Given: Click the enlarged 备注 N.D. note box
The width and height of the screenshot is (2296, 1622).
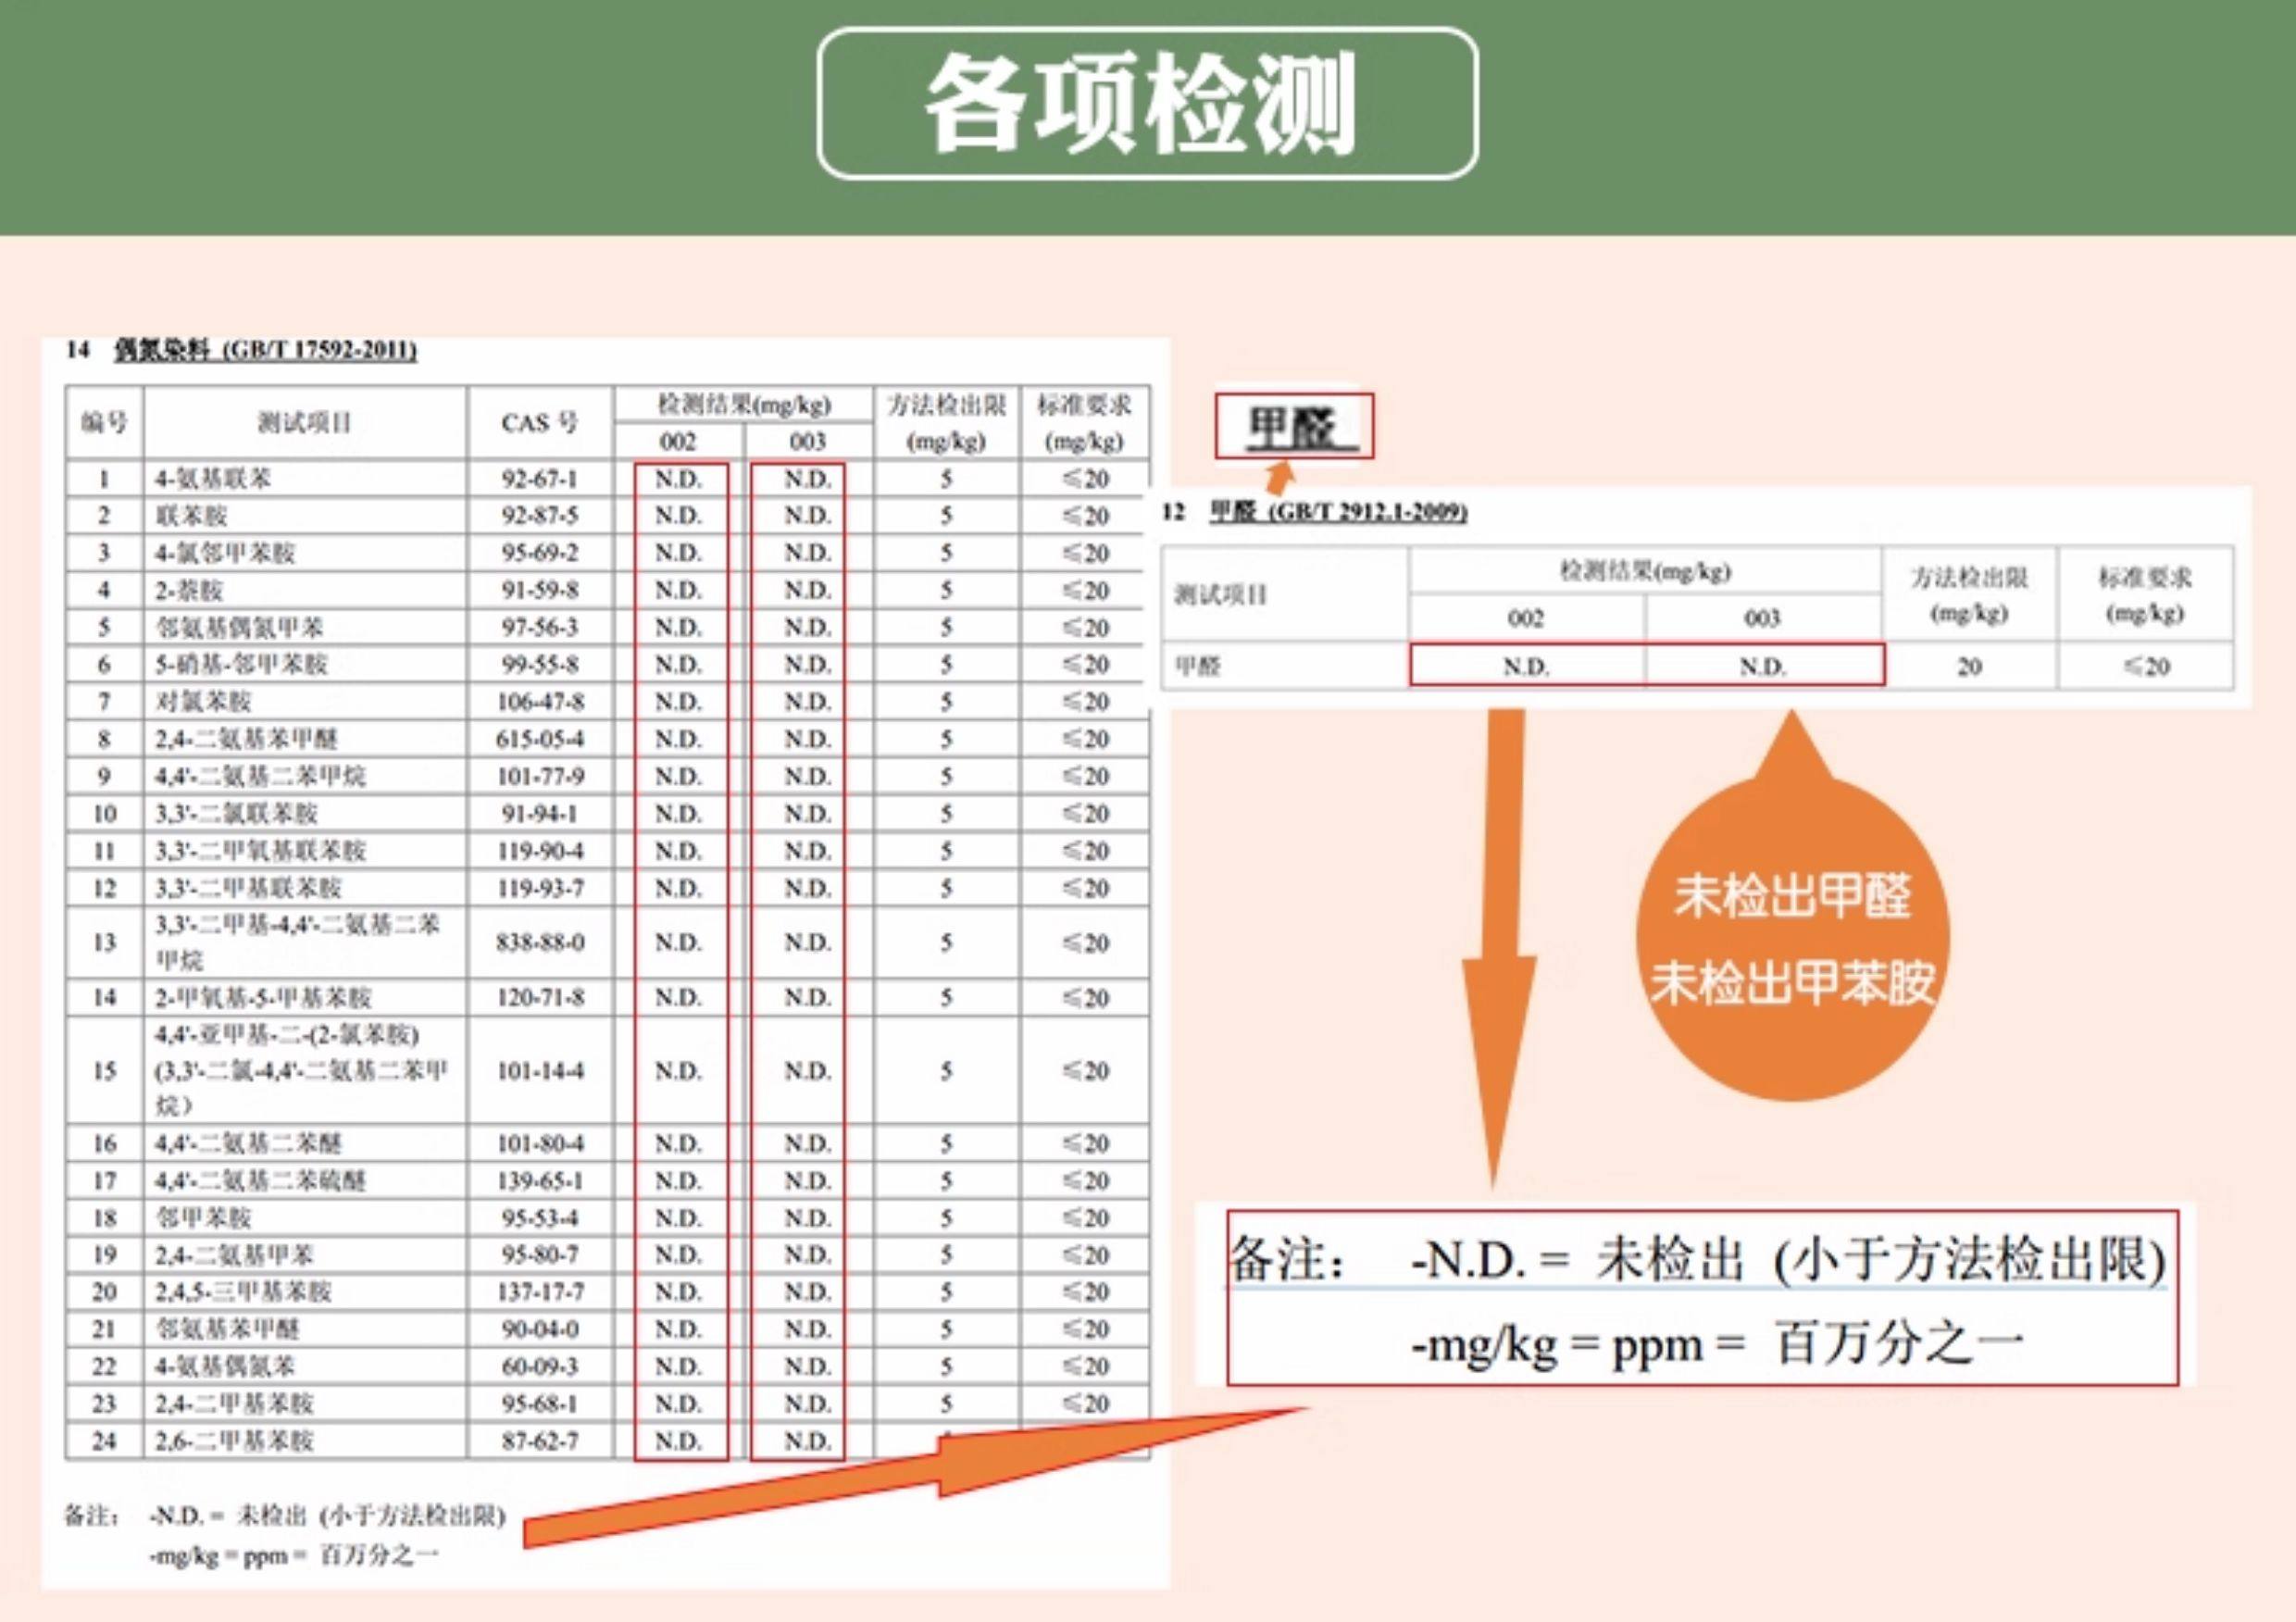Looking at the screenshot, I should pyautogui.click(x=1702, y=1298).
